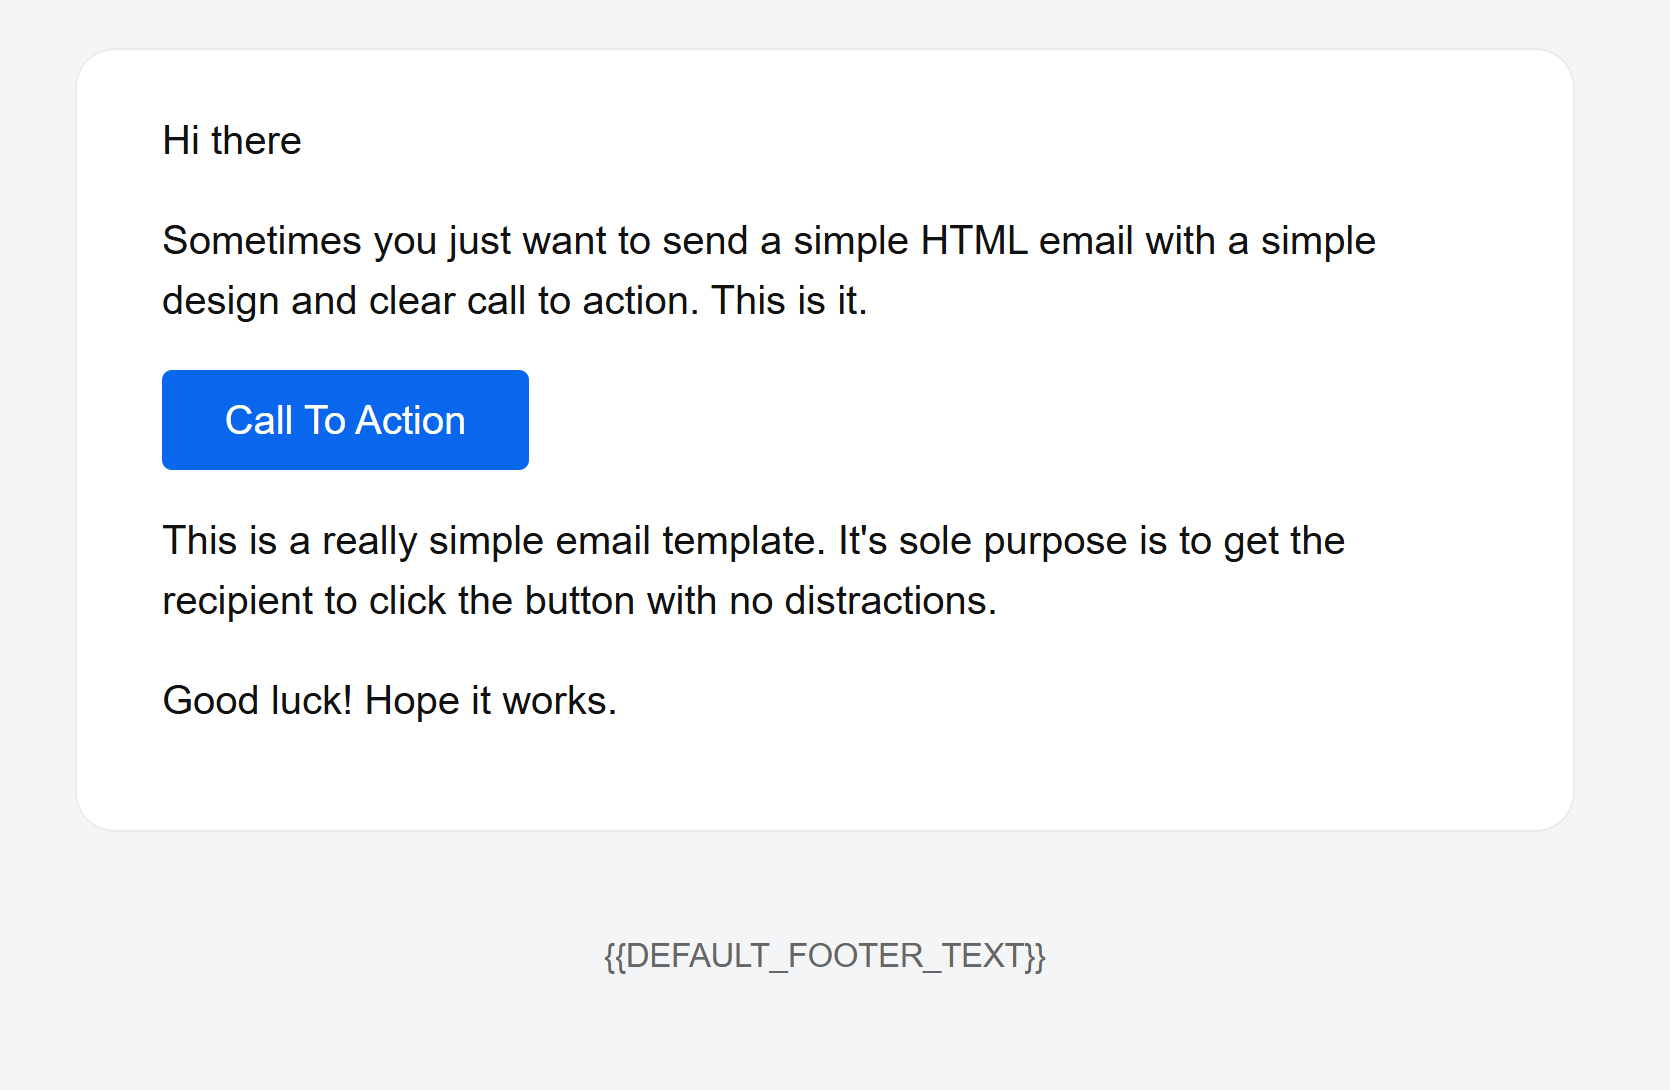Select the {{DEFAULT_FOOTER_TEXT}} placeholder

824,956
